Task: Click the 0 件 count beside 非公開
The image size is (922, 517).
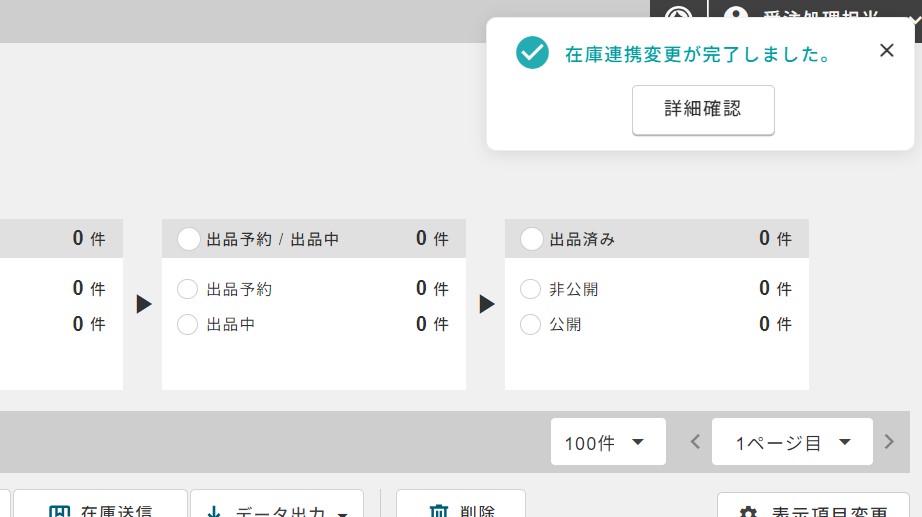Action: [776, 288]
